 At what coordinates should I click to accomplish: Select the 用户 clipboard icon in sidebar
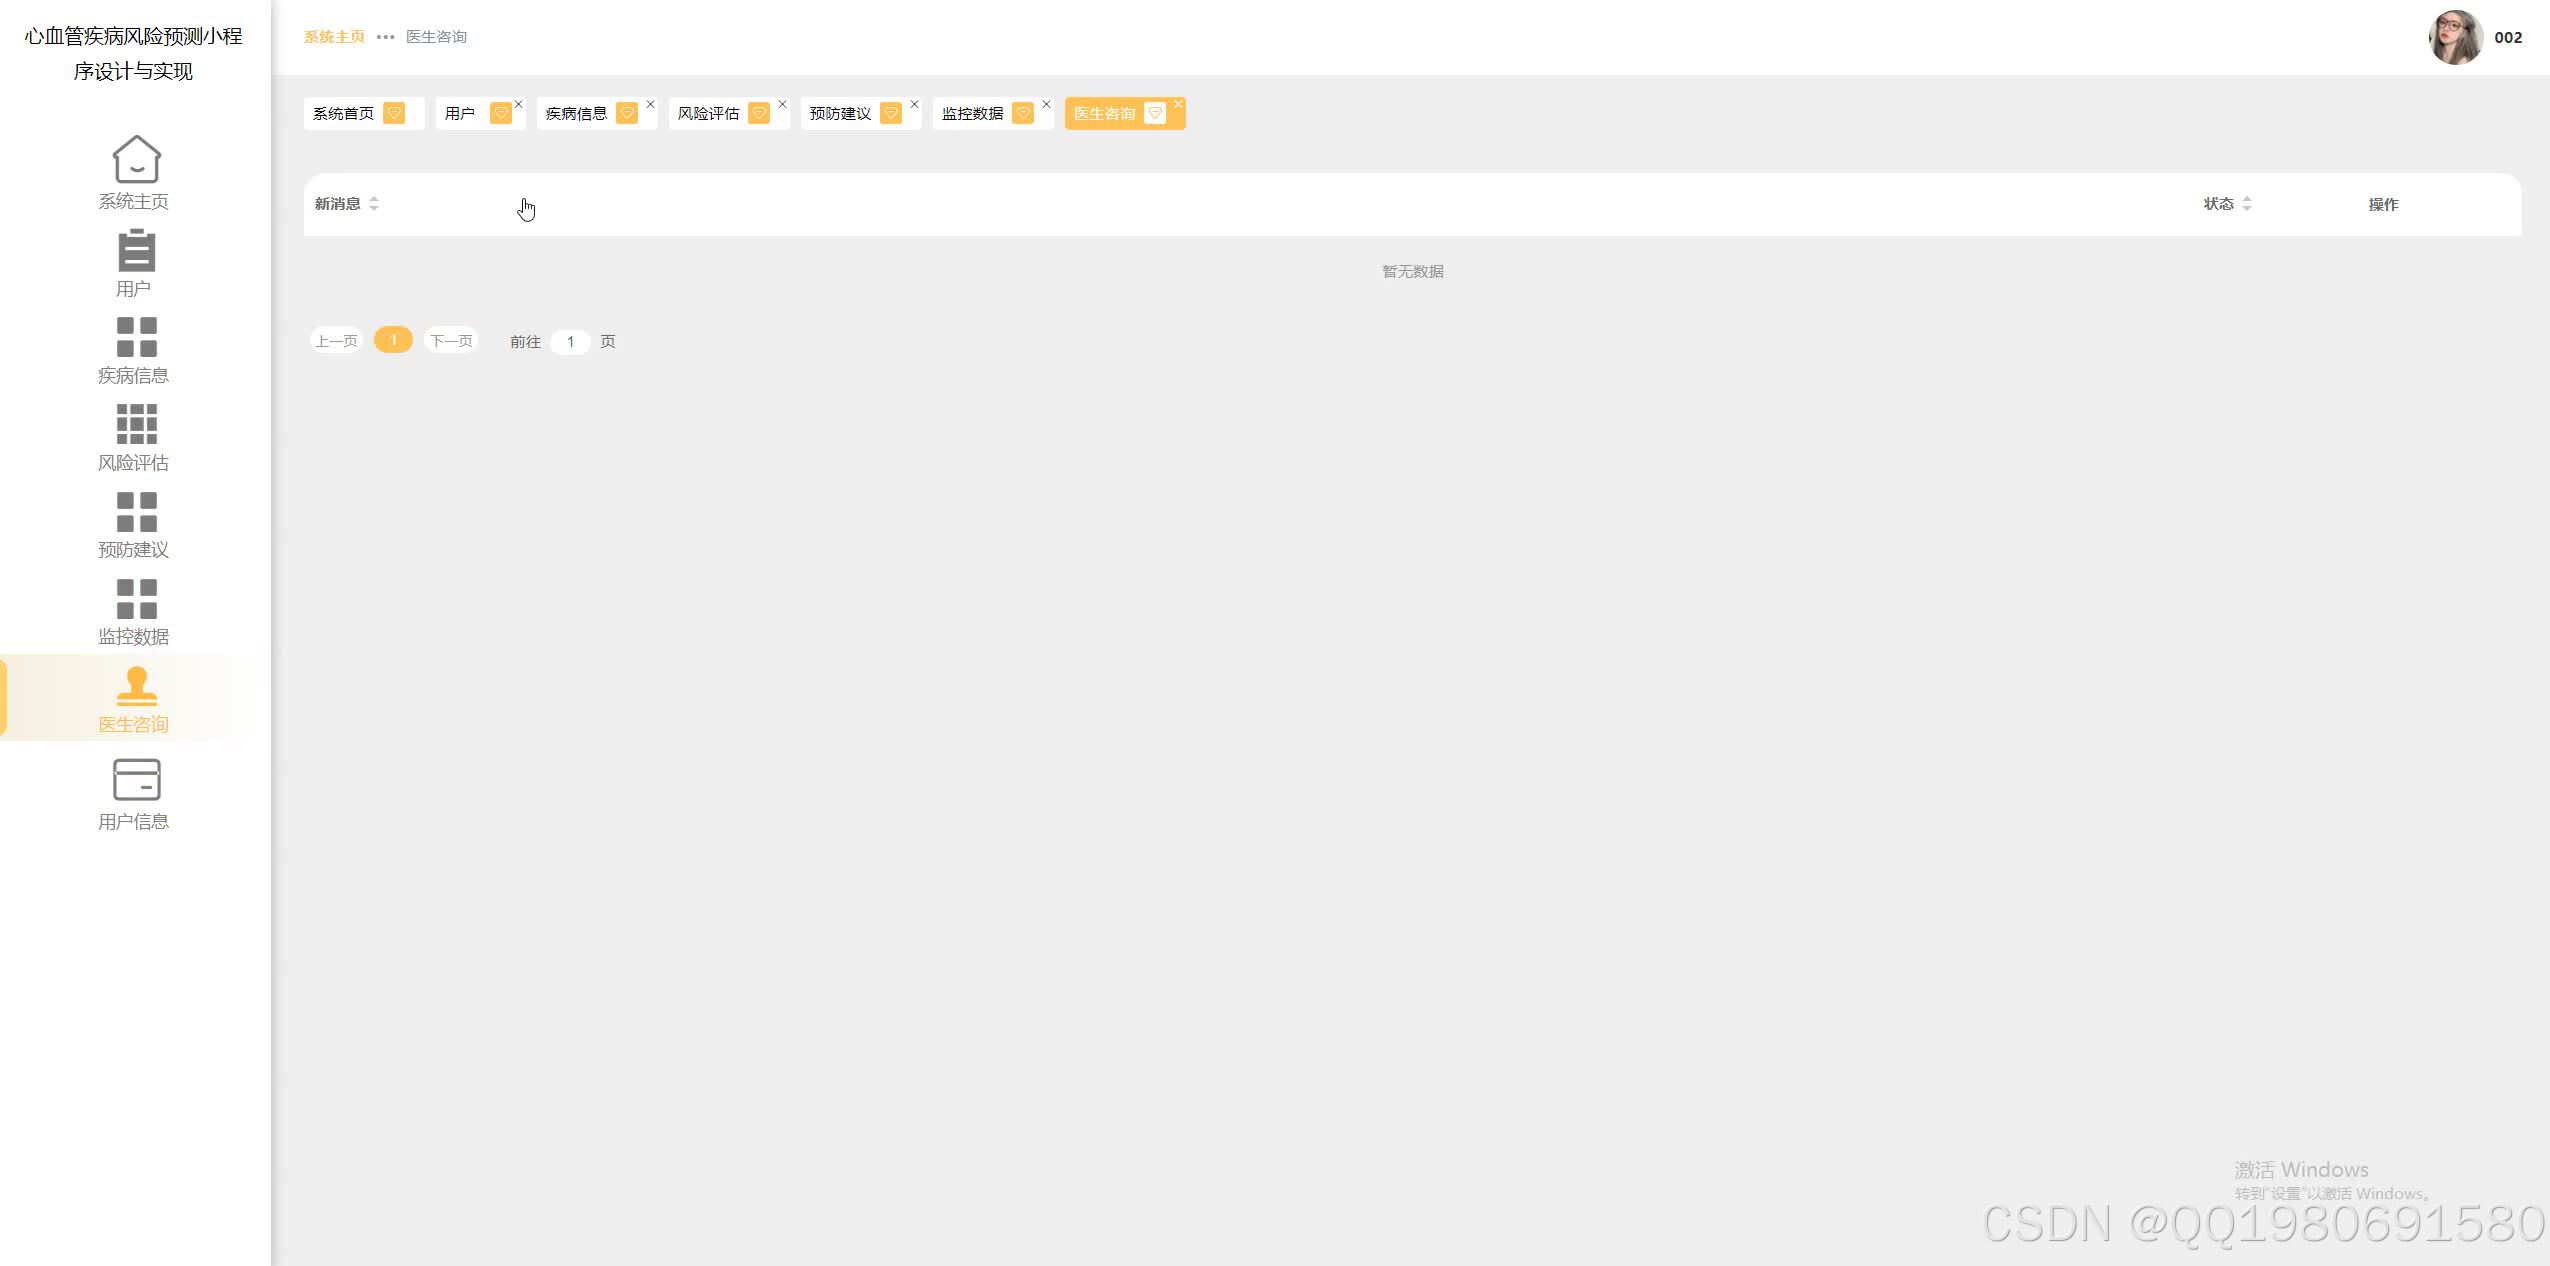tap(136, 251)
